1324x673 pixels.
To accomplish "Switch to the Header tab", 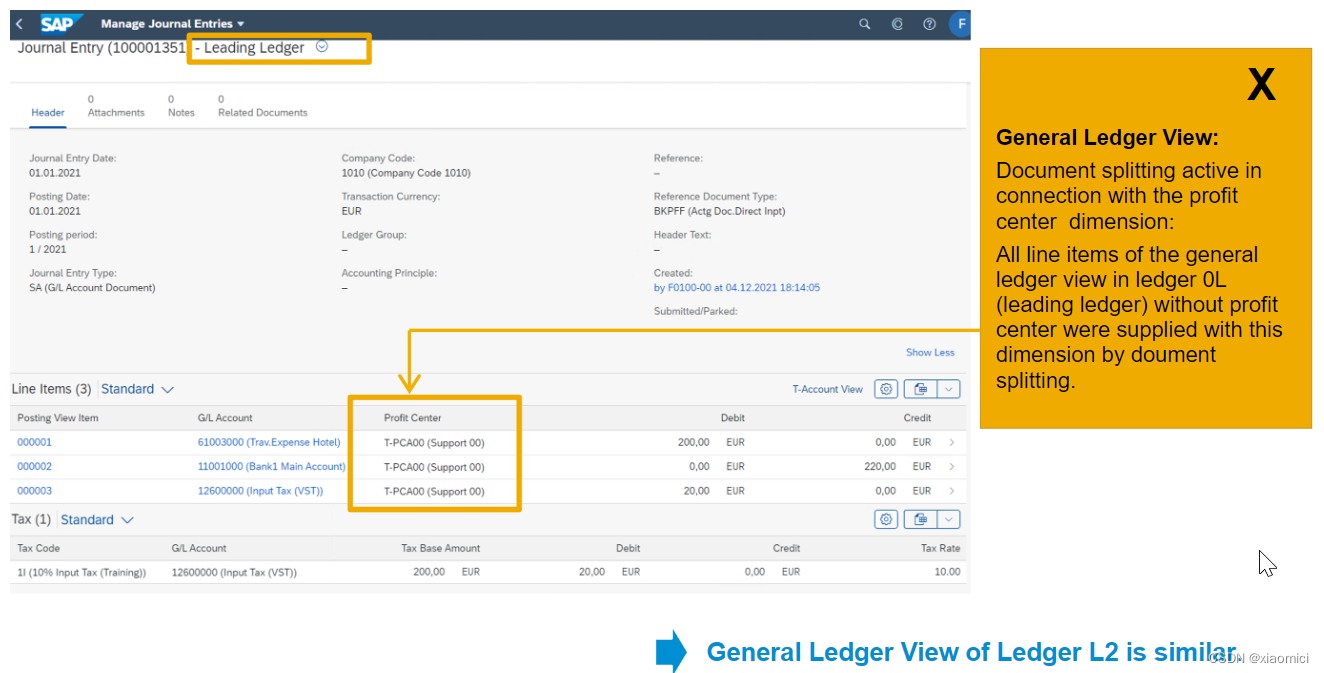I will click(48, 112).
